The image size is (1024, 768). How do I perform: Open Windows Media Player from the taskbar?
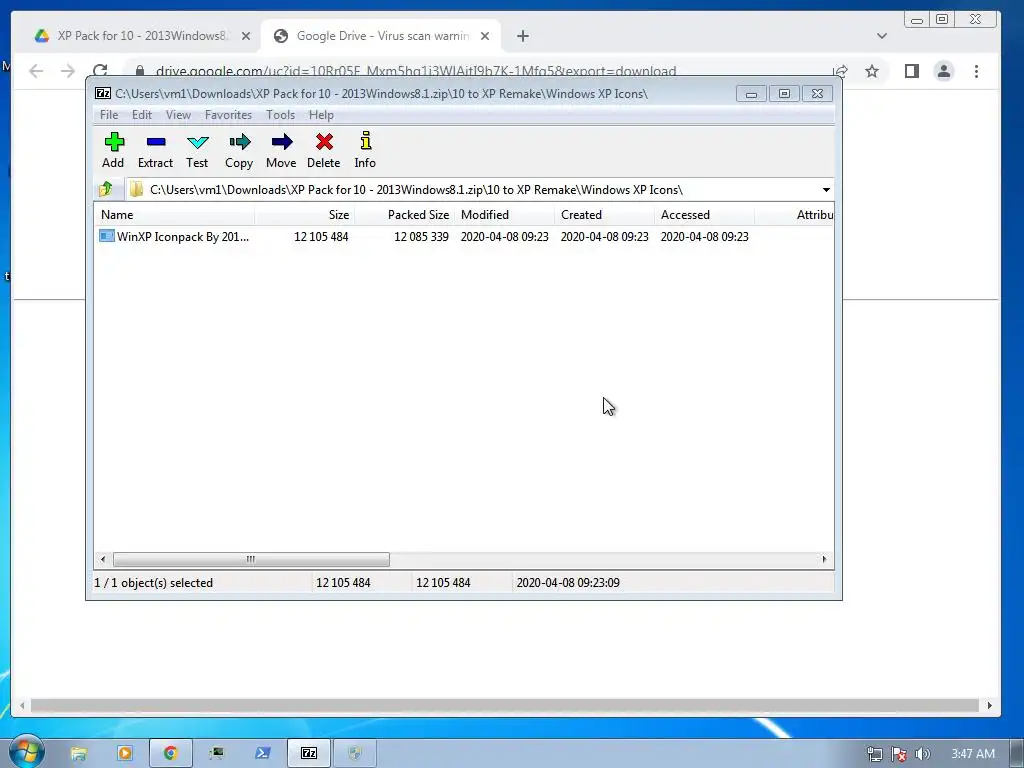[125, 754]
